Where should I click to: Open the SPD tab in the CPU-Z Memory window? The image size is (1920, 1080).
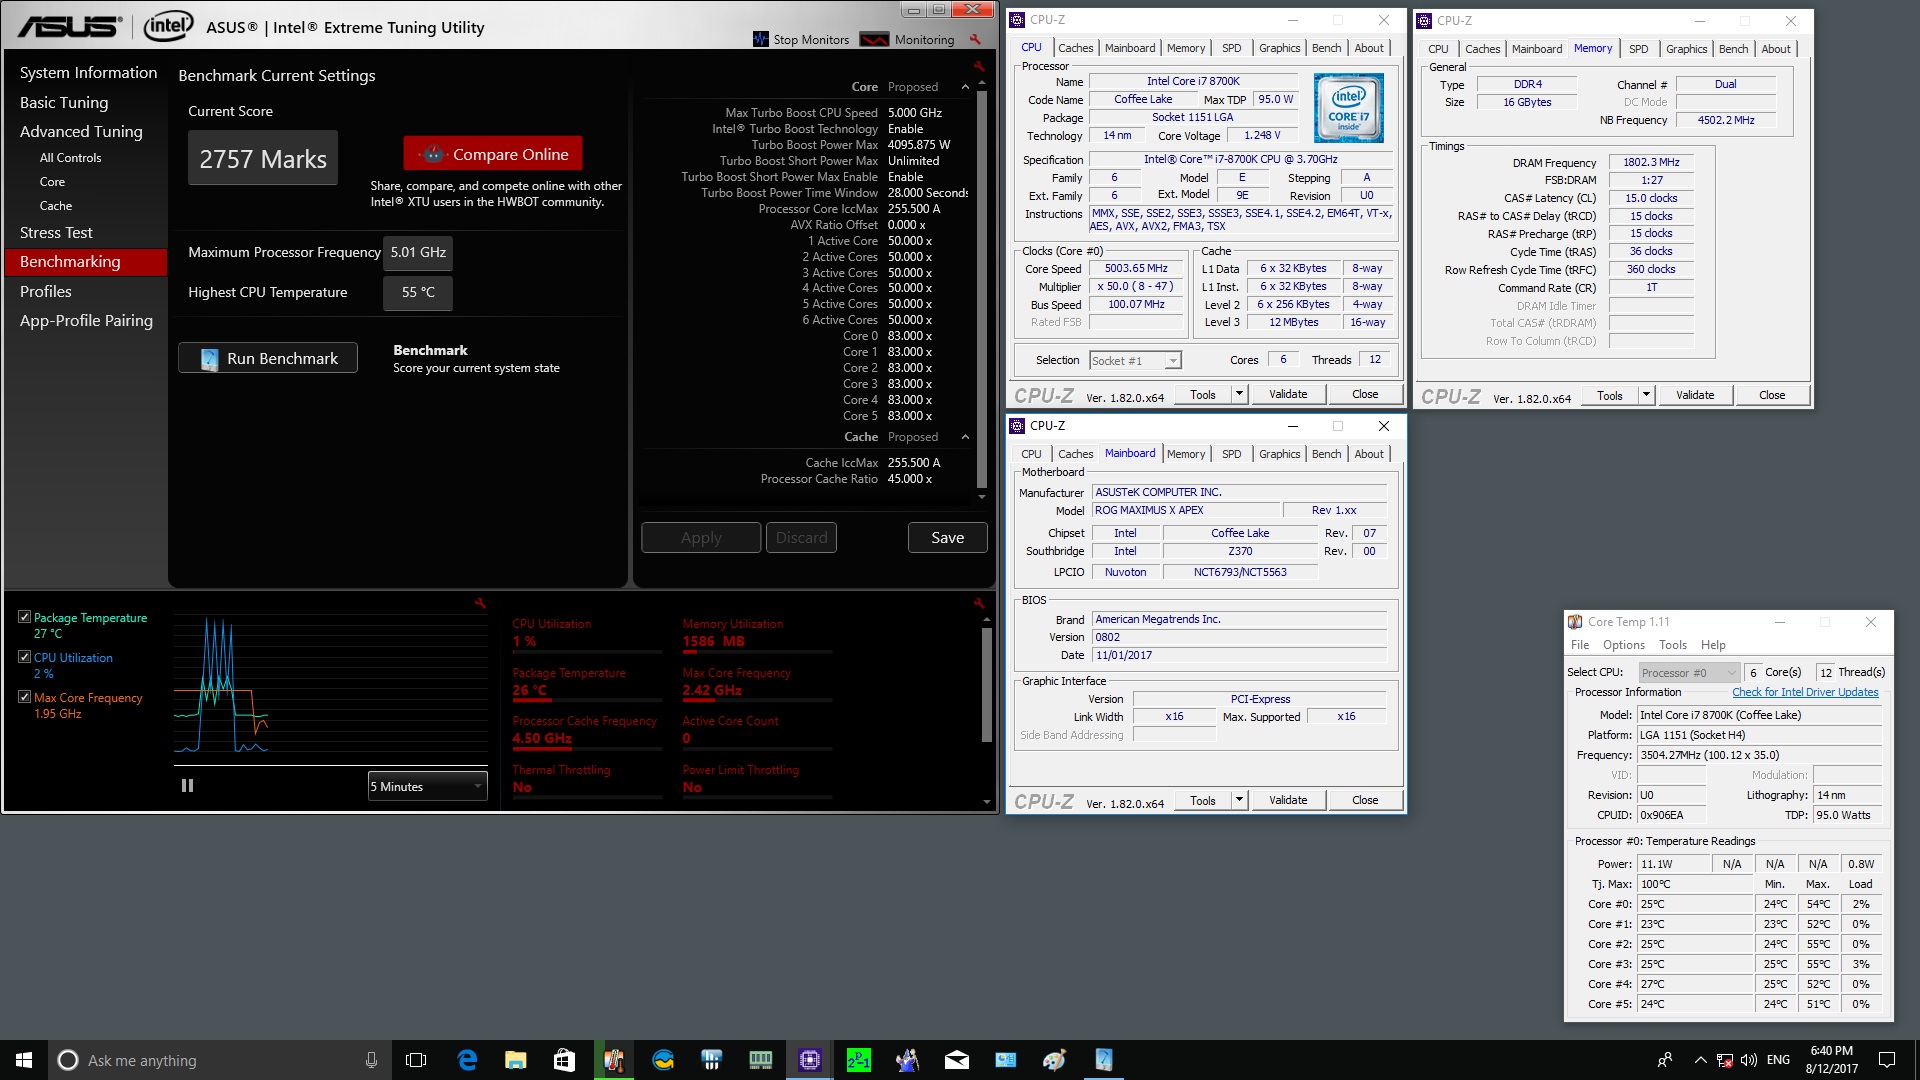1638,49
